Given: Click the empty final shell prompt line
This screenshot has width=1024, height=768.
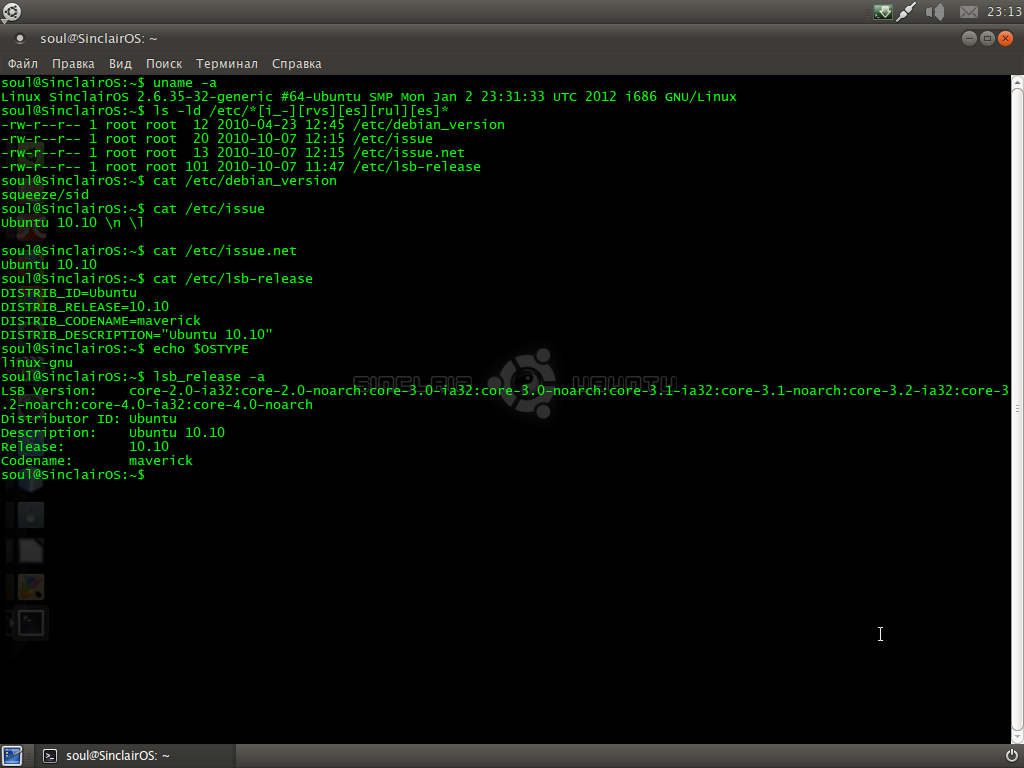Looking at the screenshot, I should tap(73, 475).
